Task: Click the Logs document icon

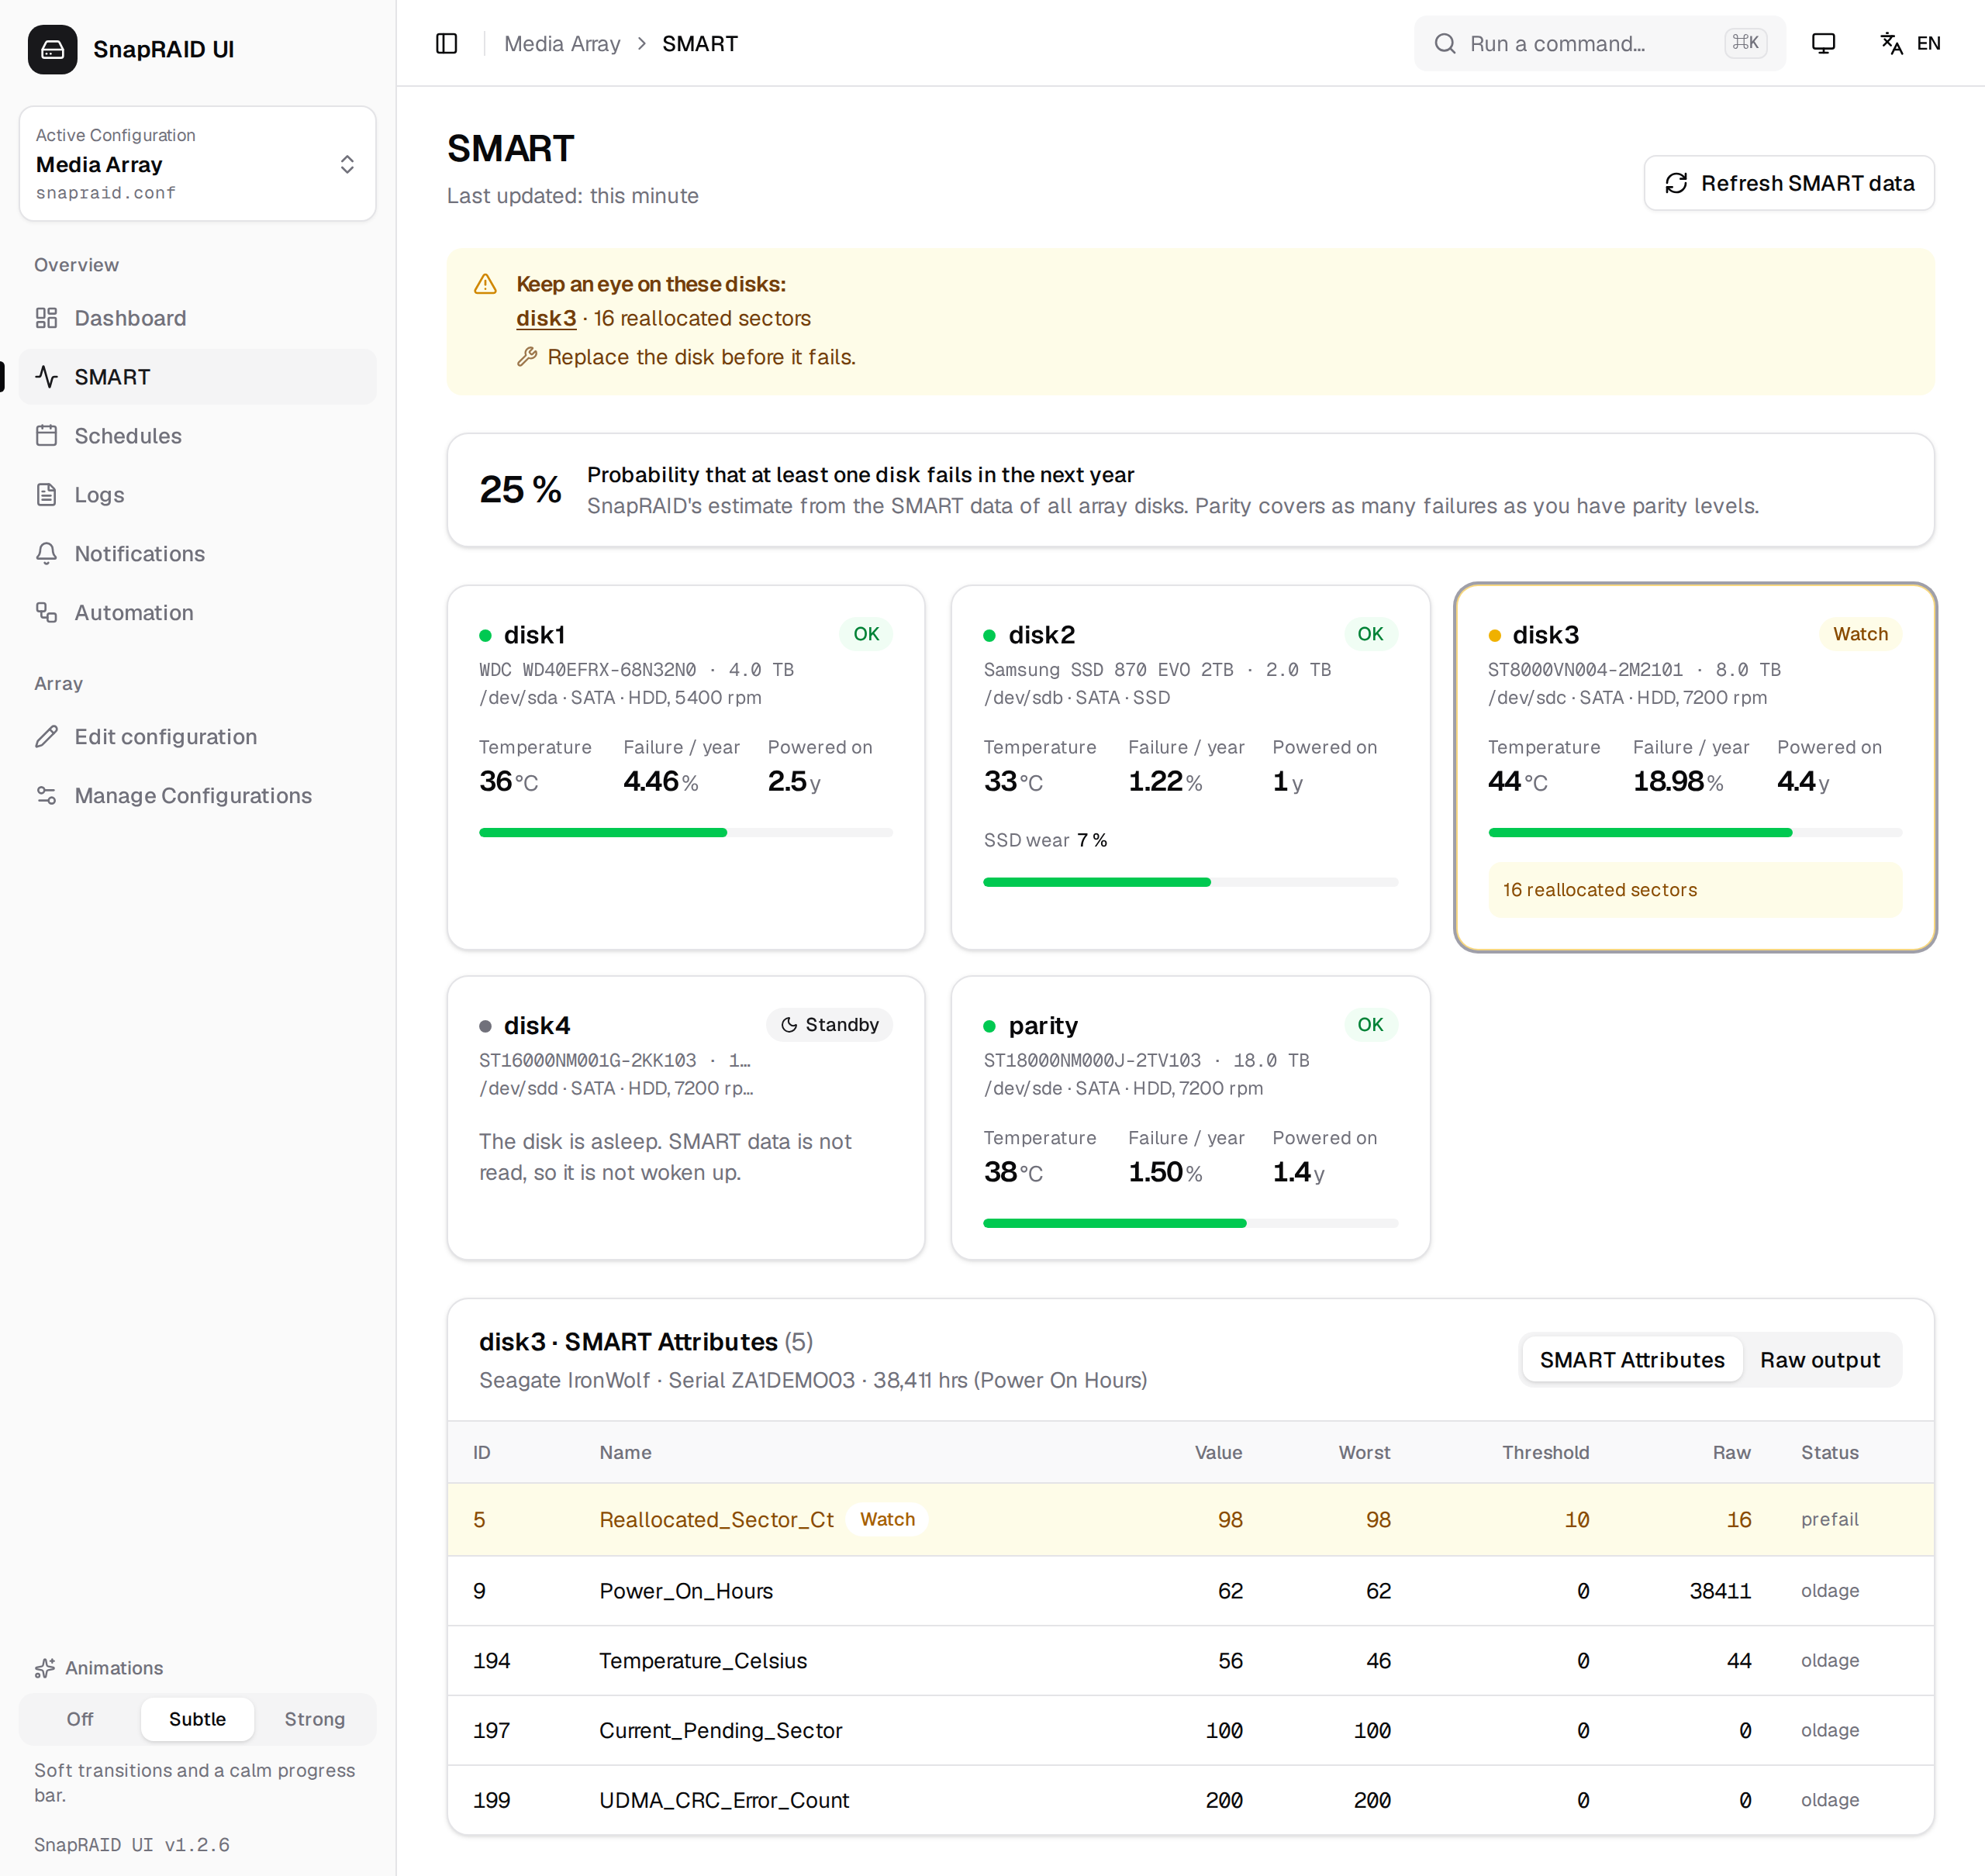Action: pos(47,495)
